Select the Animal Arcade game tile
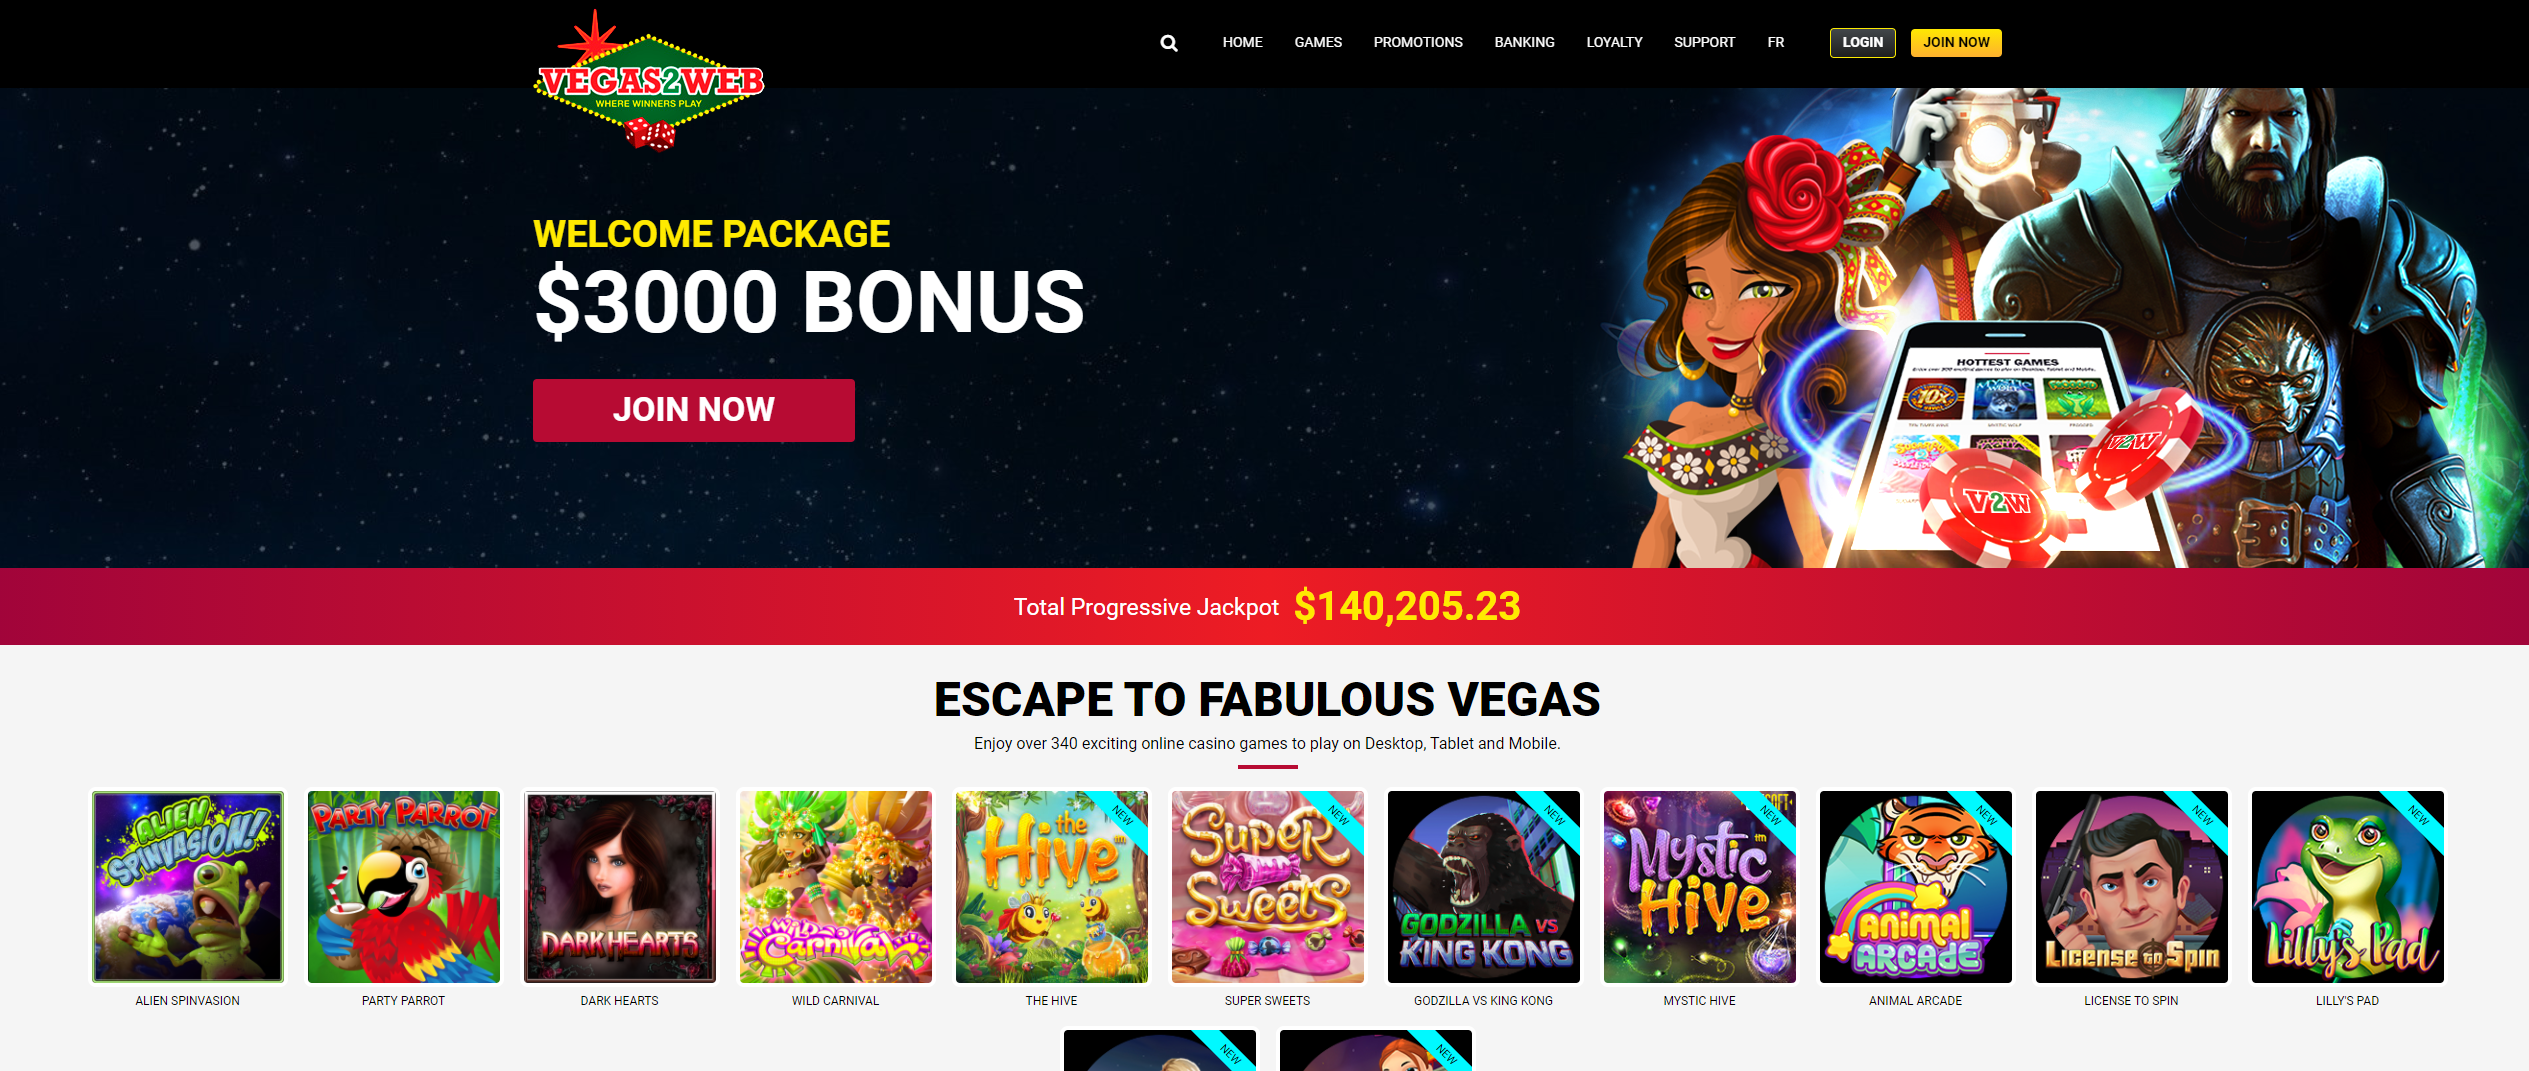This screenshot has width=2529, height=1071. tap(1916, 887)
